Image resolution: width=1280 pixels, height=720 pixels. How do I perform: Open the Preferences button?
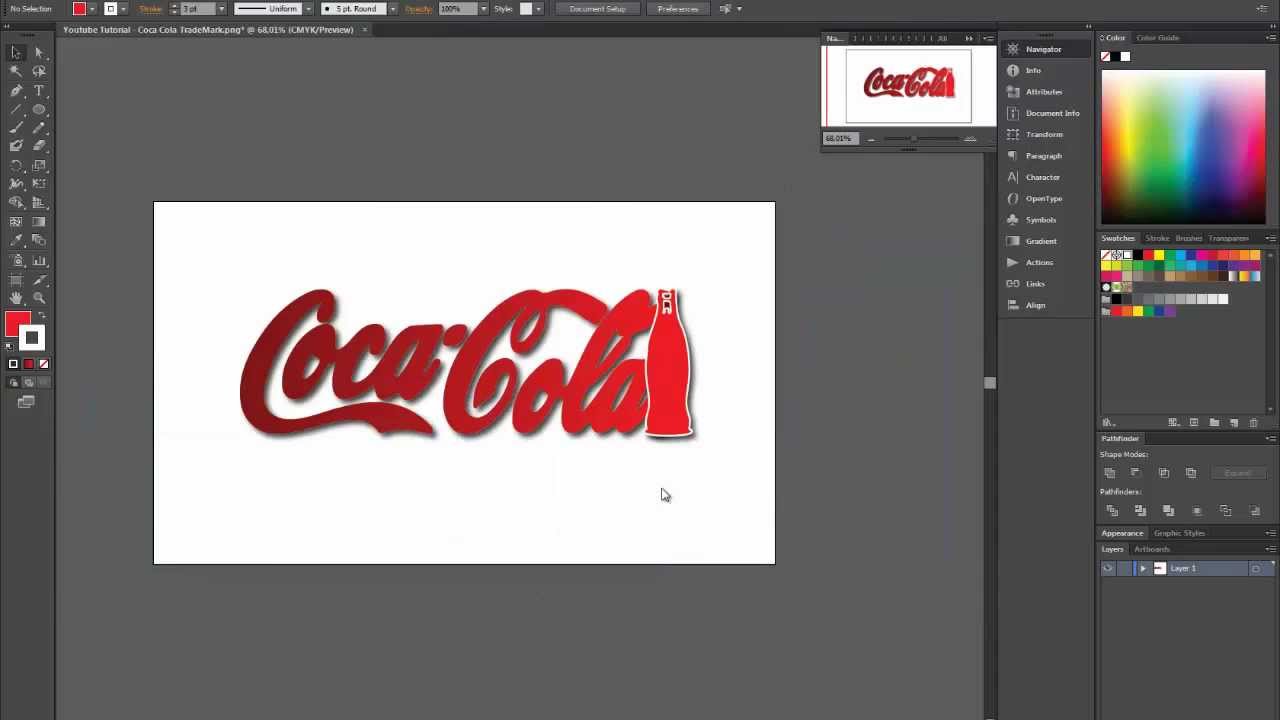coord(678,9)
